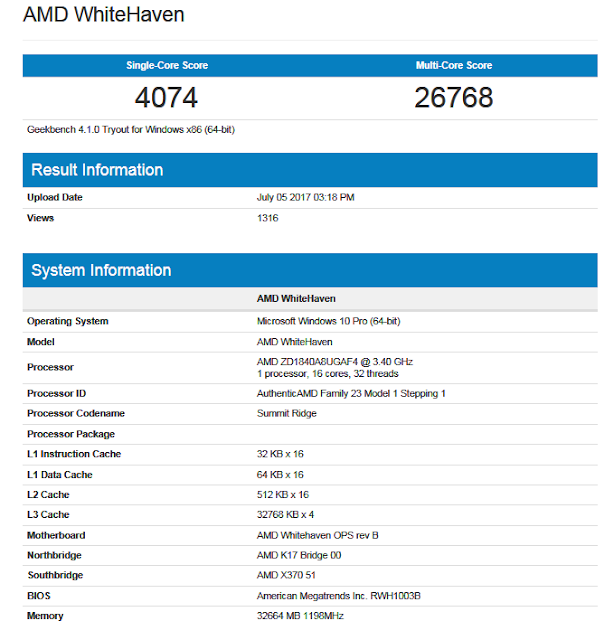Click the Processor ID label
The image size is (614, 640).
click(56, 393)
